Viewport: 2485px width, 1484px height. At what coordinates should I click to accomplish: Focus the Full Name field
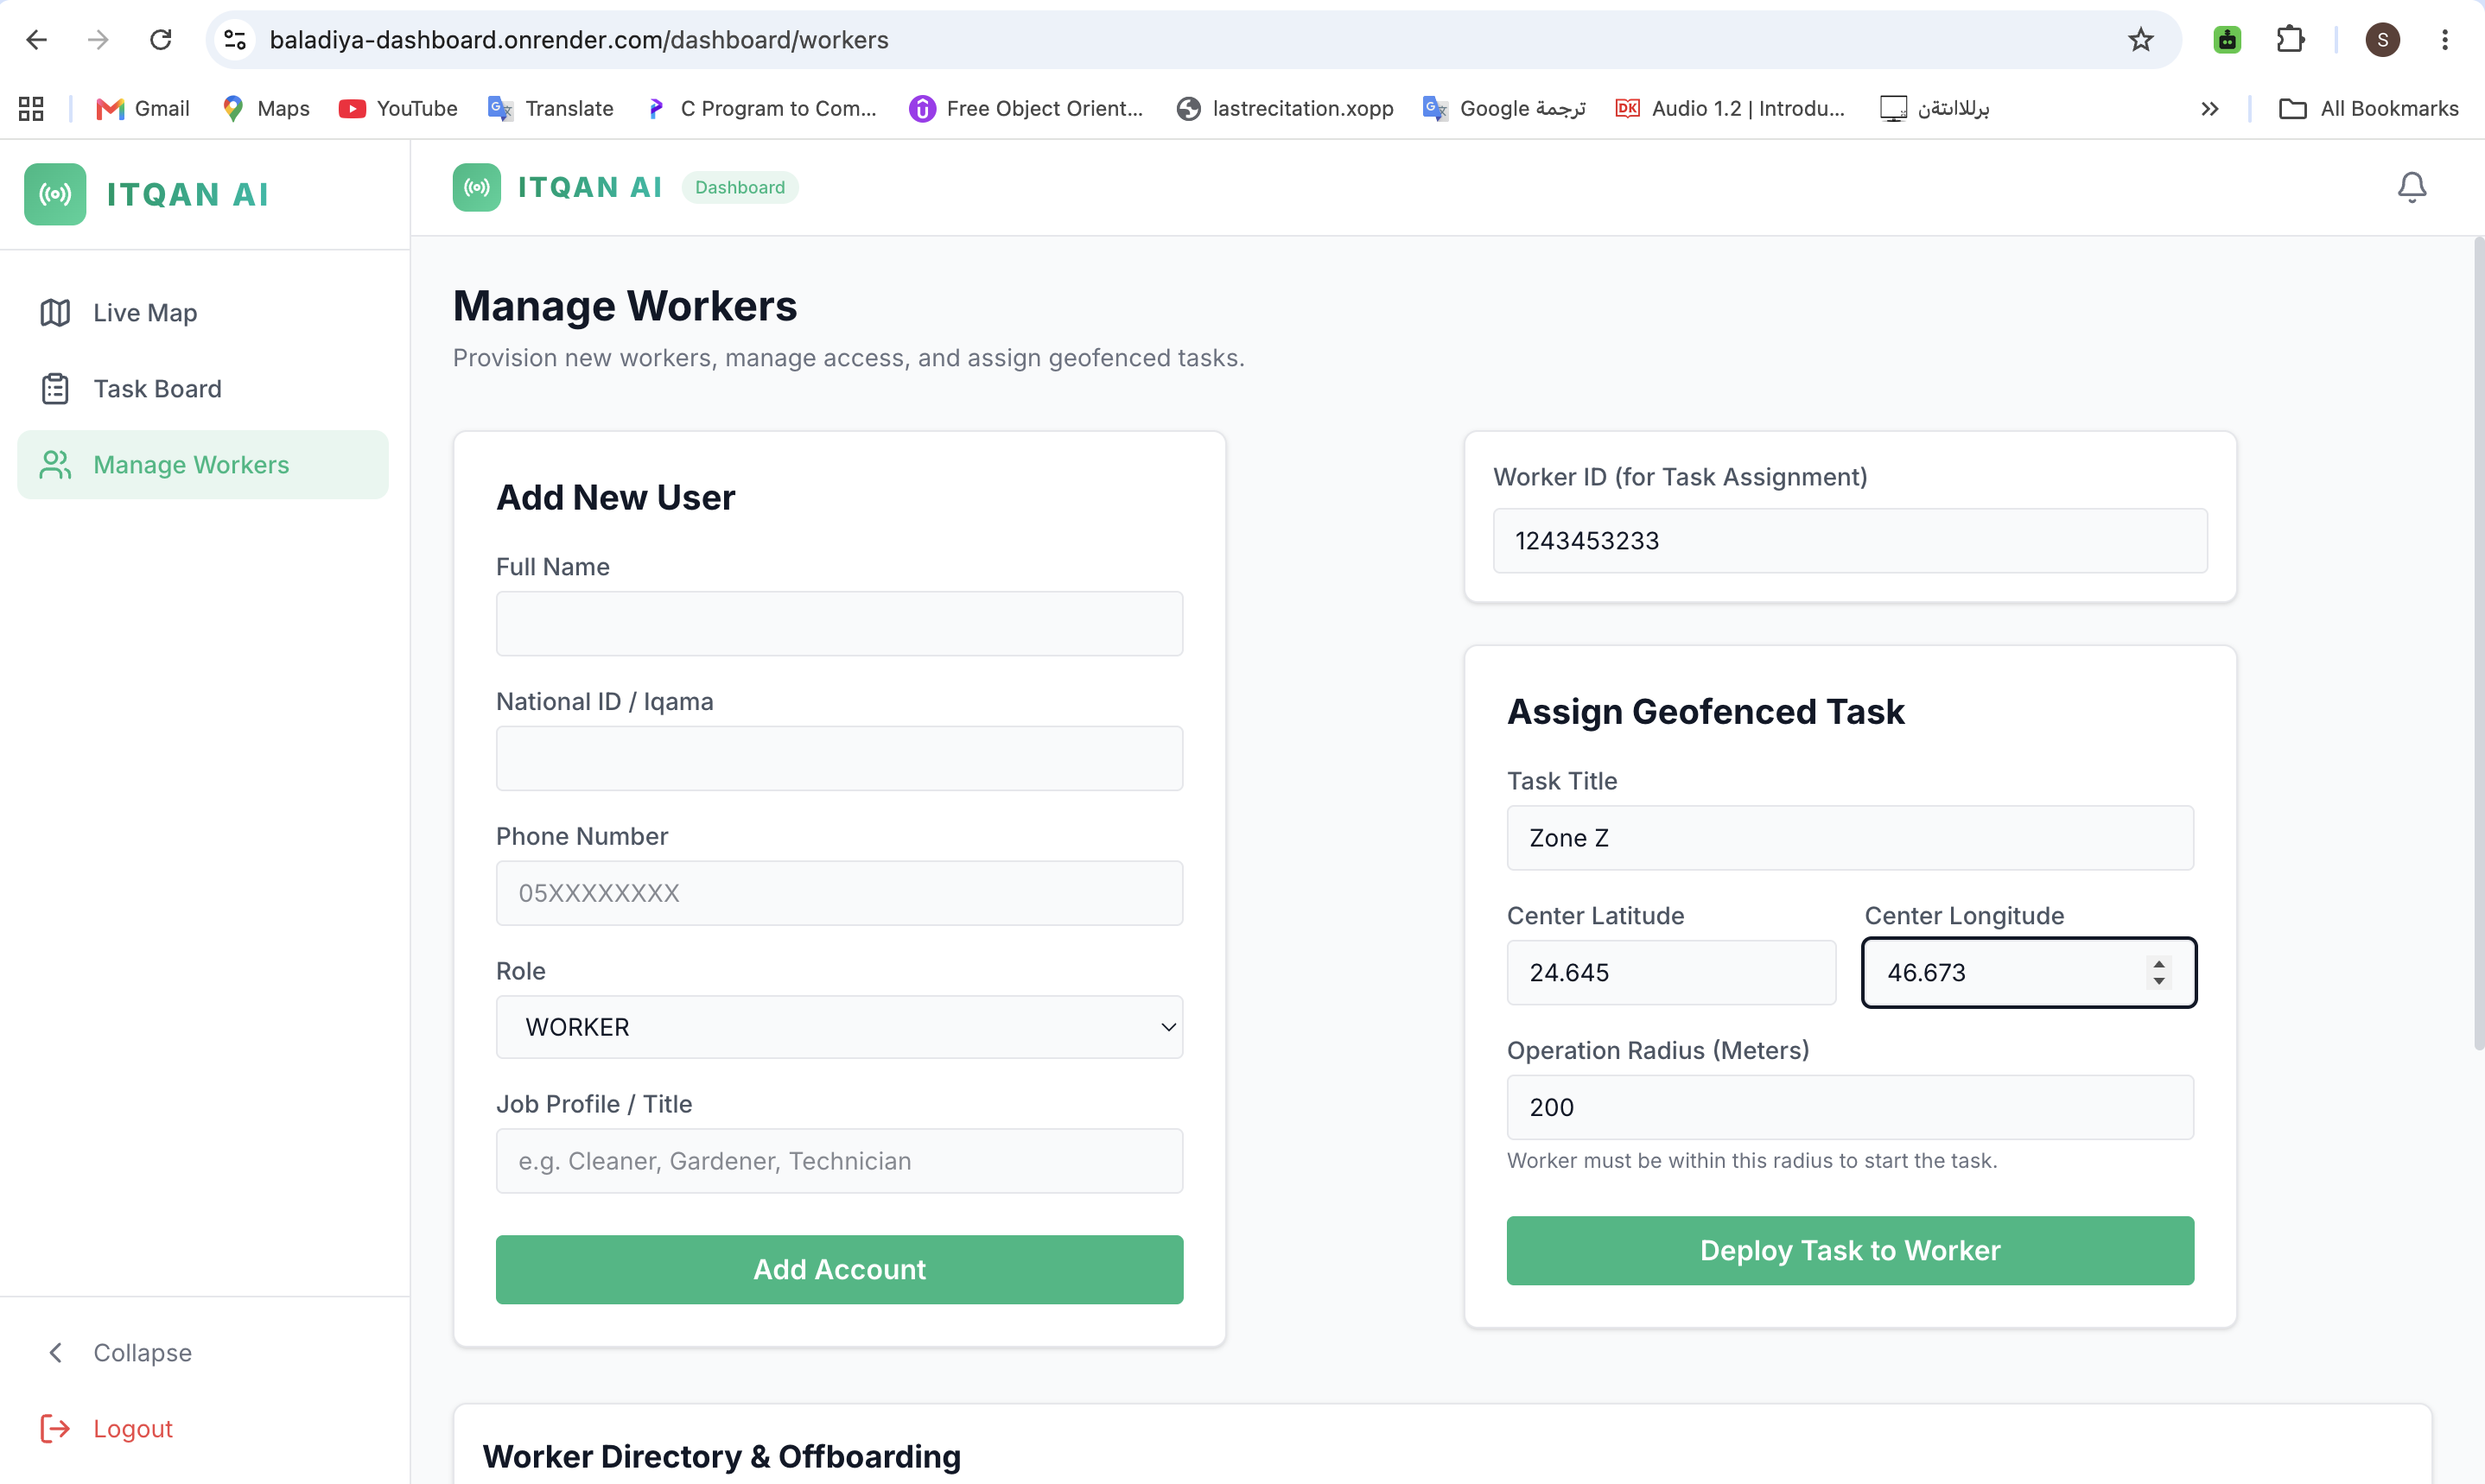point(839,624)
